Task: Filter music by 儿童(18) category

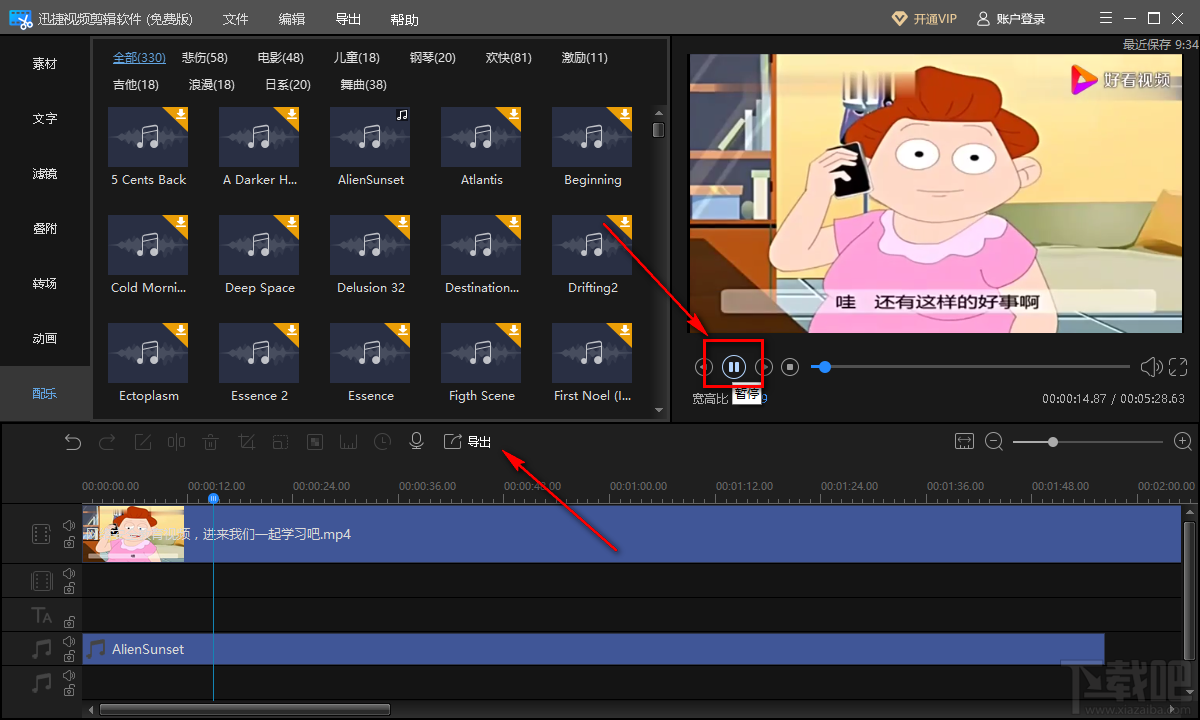Action: click(357, 58)
